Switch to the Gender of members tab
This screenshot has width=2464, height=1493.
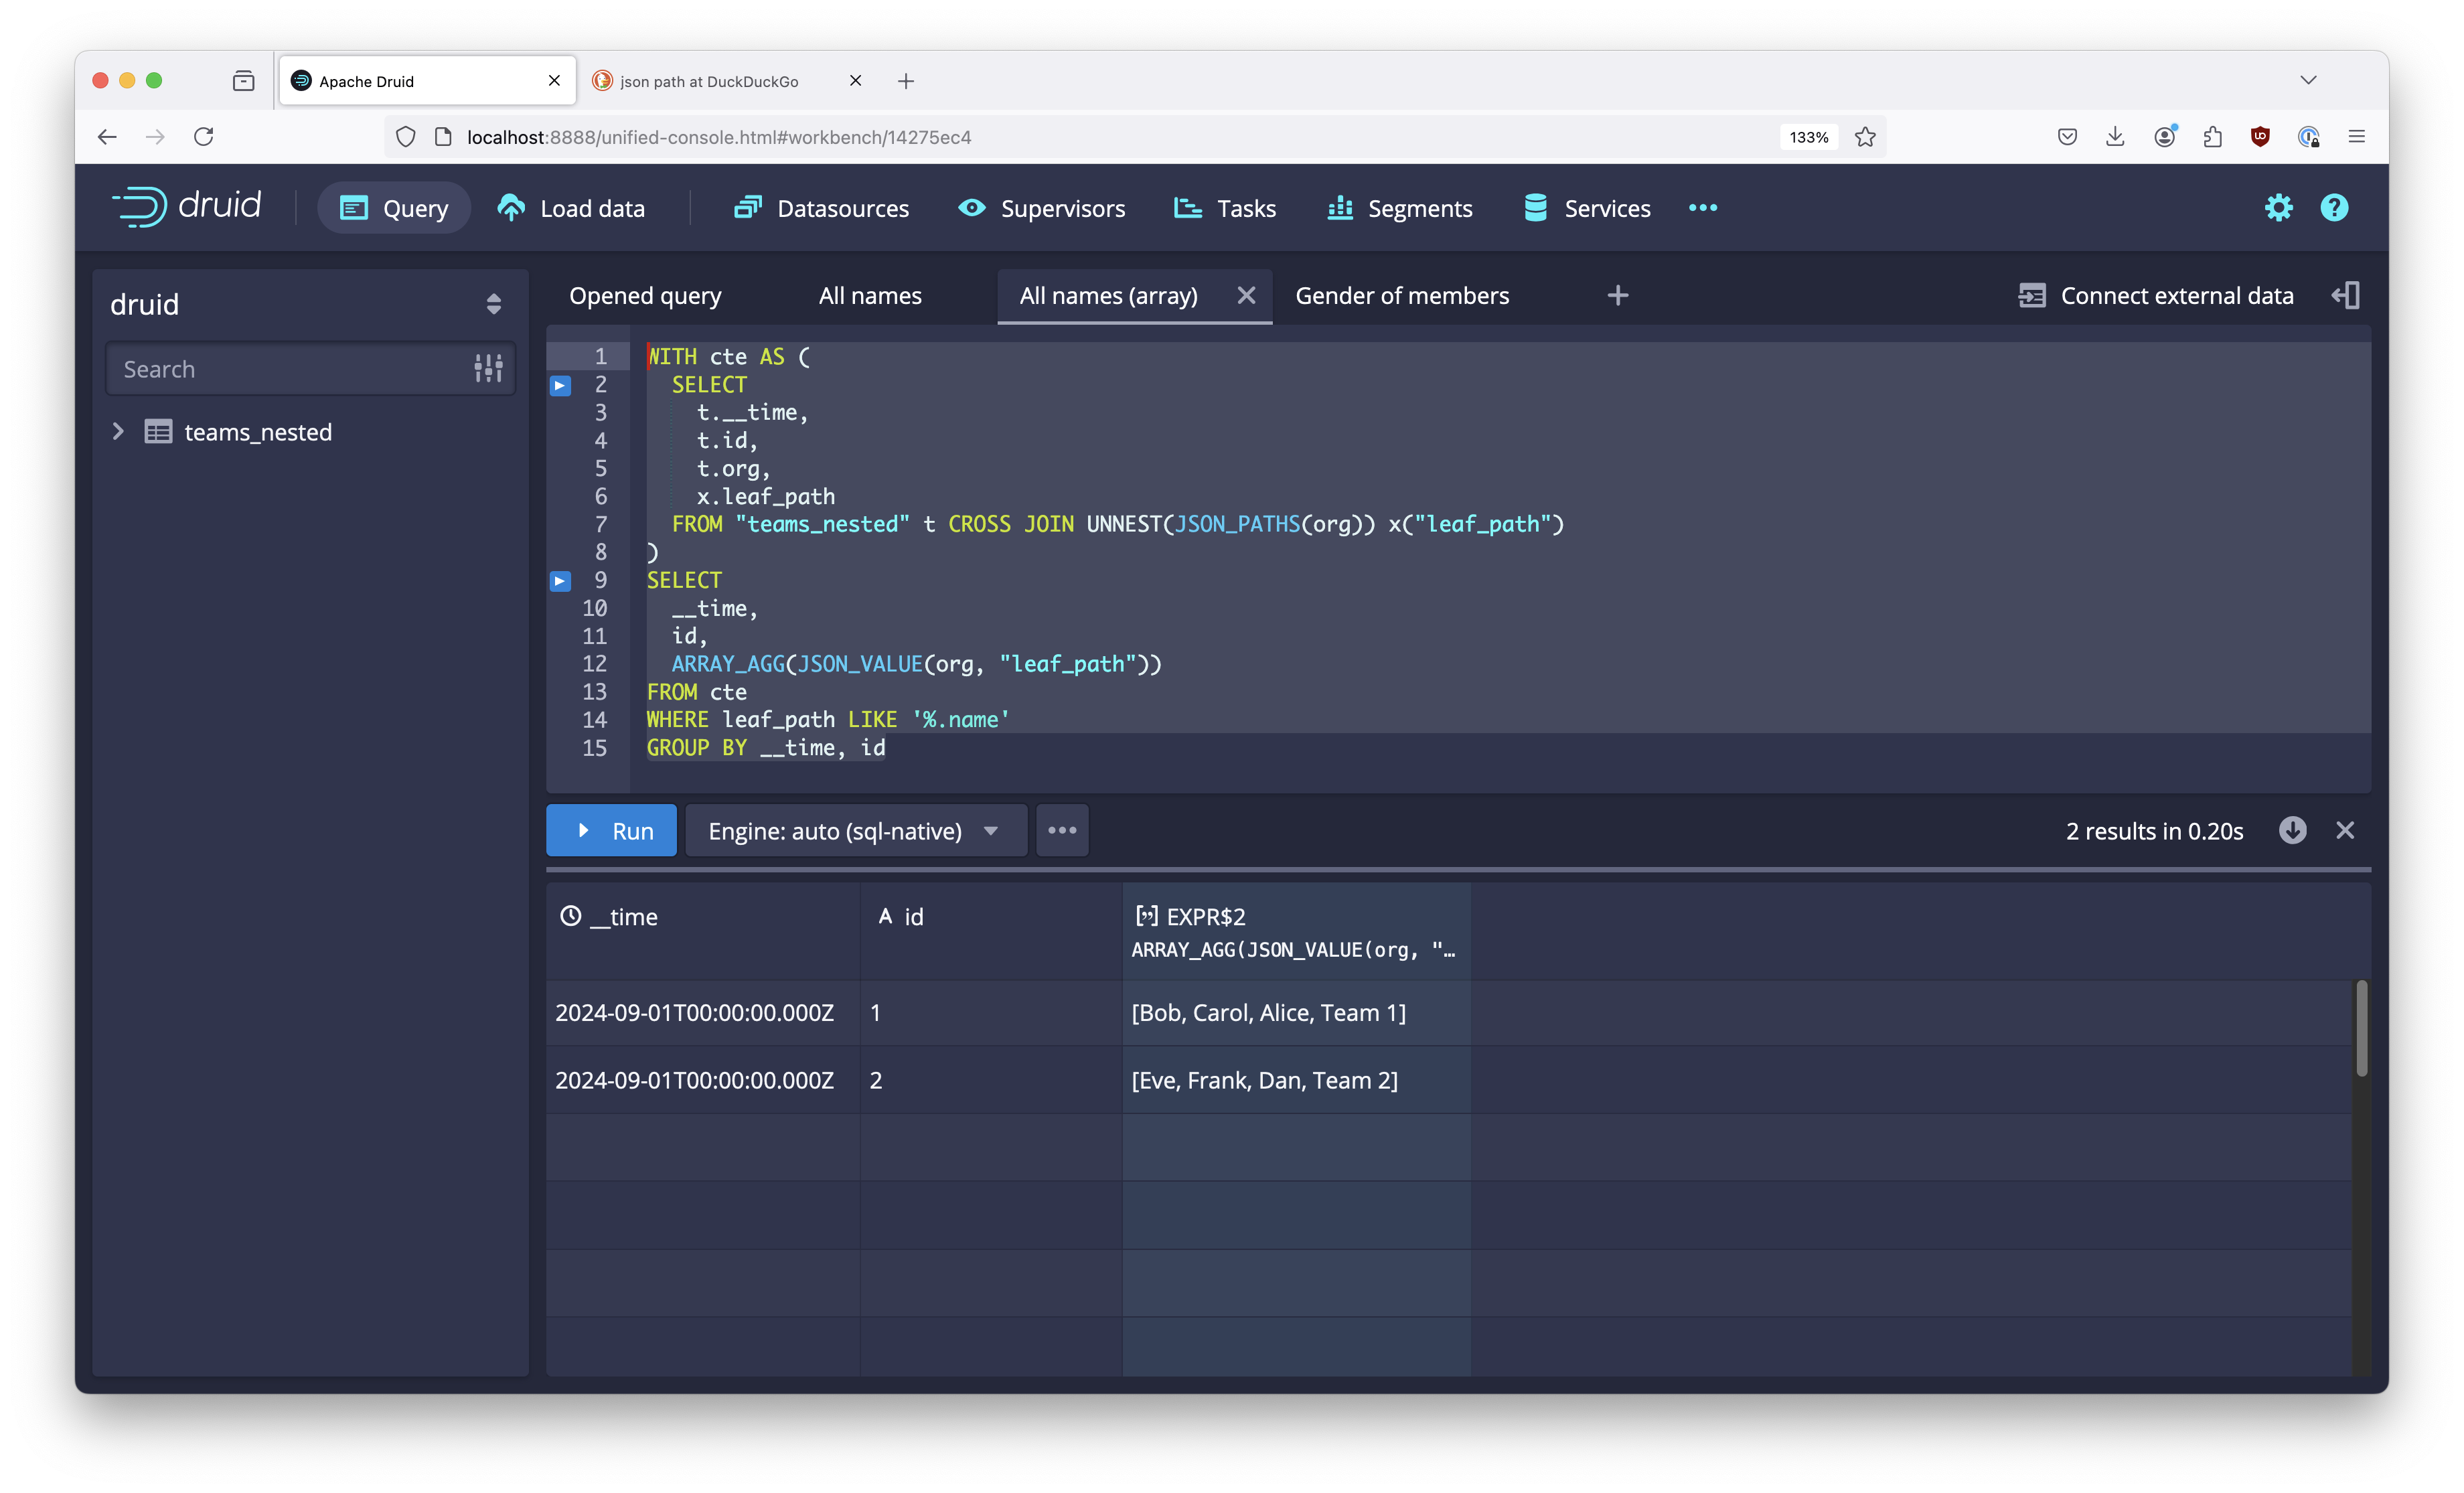[x=1402, y=295]
